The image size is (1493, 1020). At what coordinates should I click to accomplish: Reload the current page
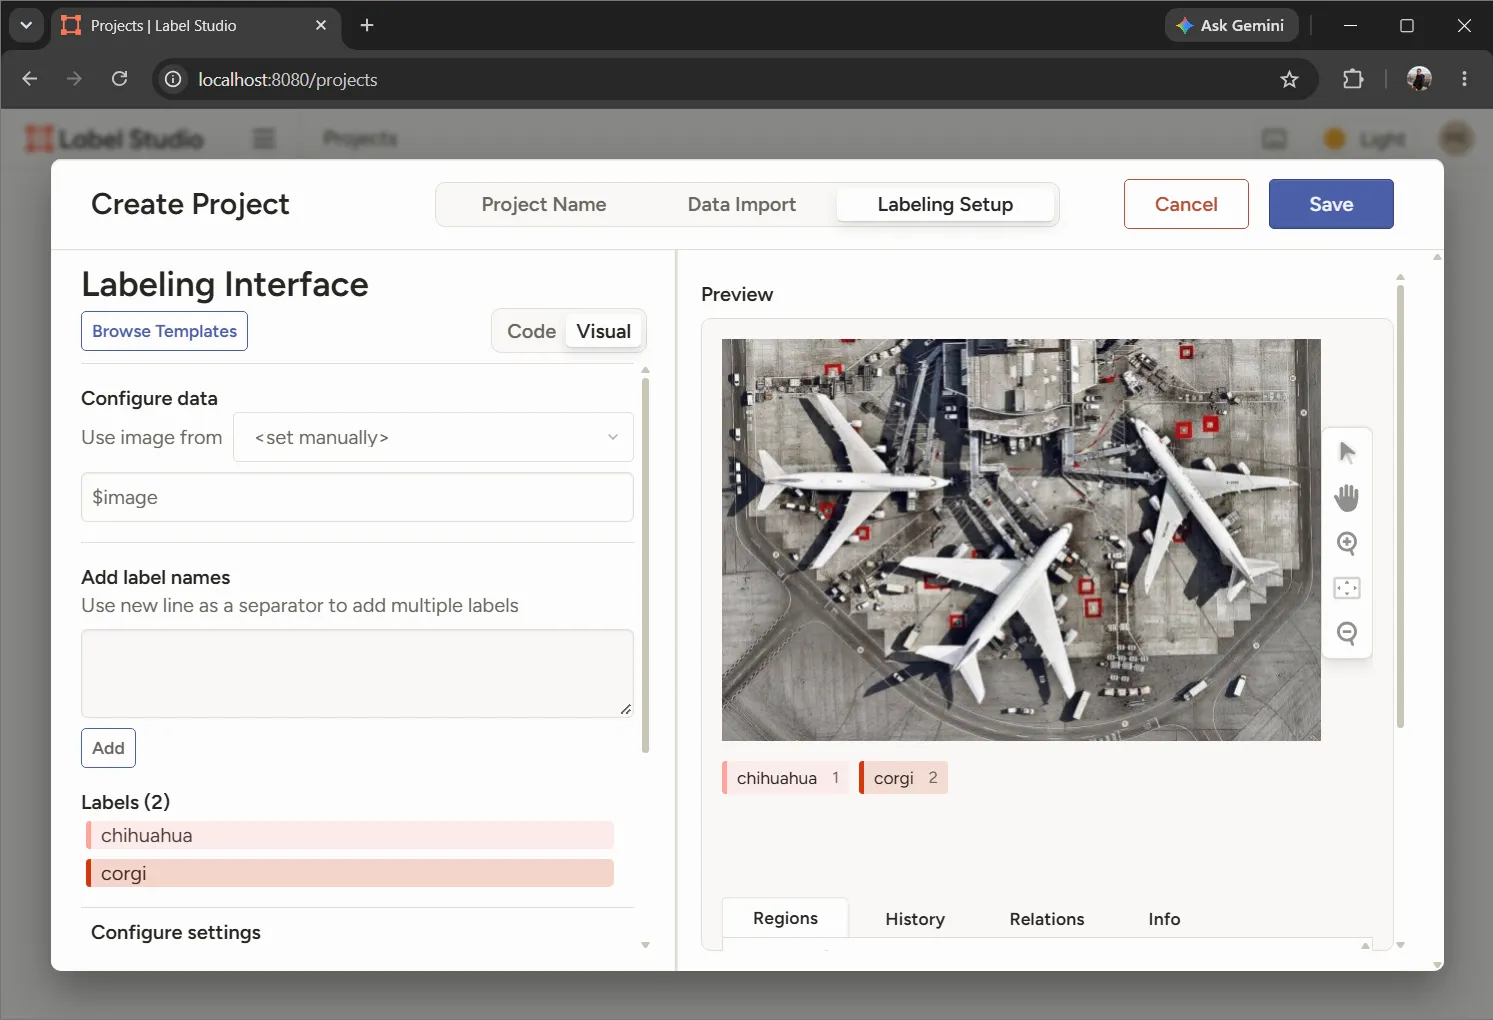tap(119, 79)
